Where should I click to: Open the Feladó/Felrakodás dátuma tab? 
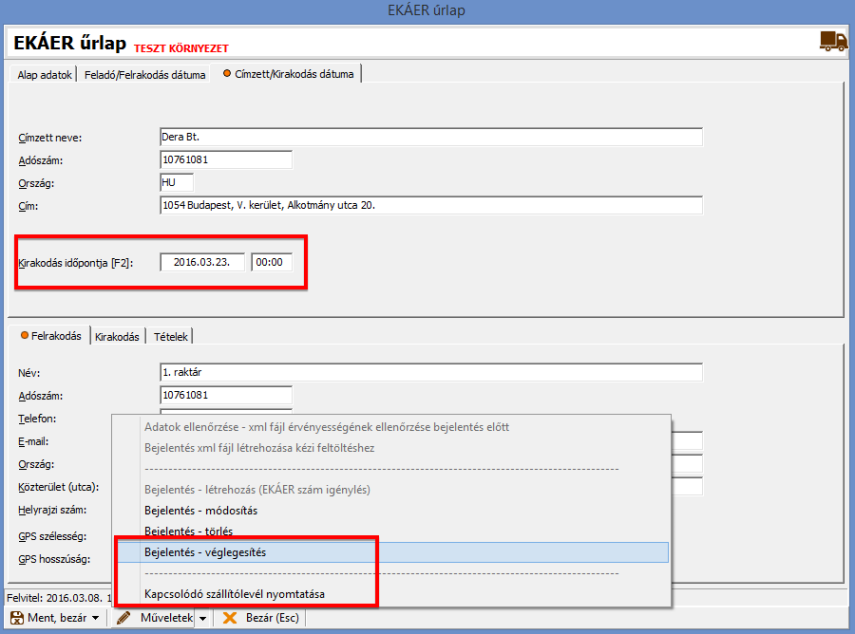tap(145, 75)
